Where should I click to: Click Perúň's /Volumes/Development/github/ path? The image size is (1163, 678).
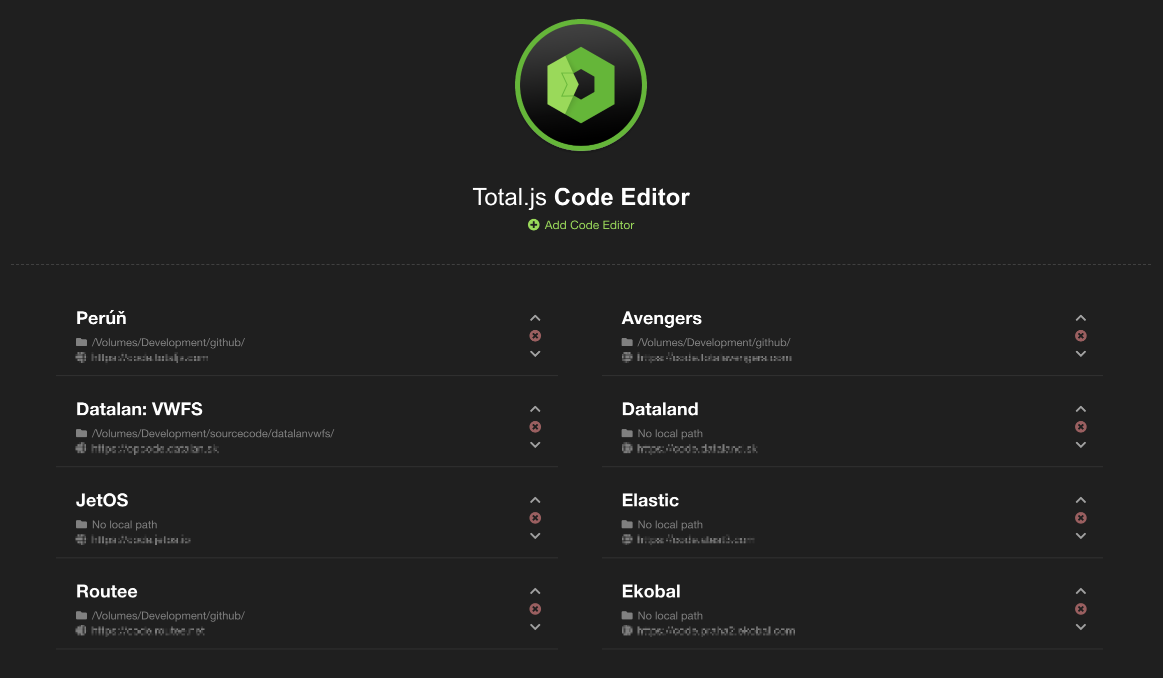pos(168,343)
